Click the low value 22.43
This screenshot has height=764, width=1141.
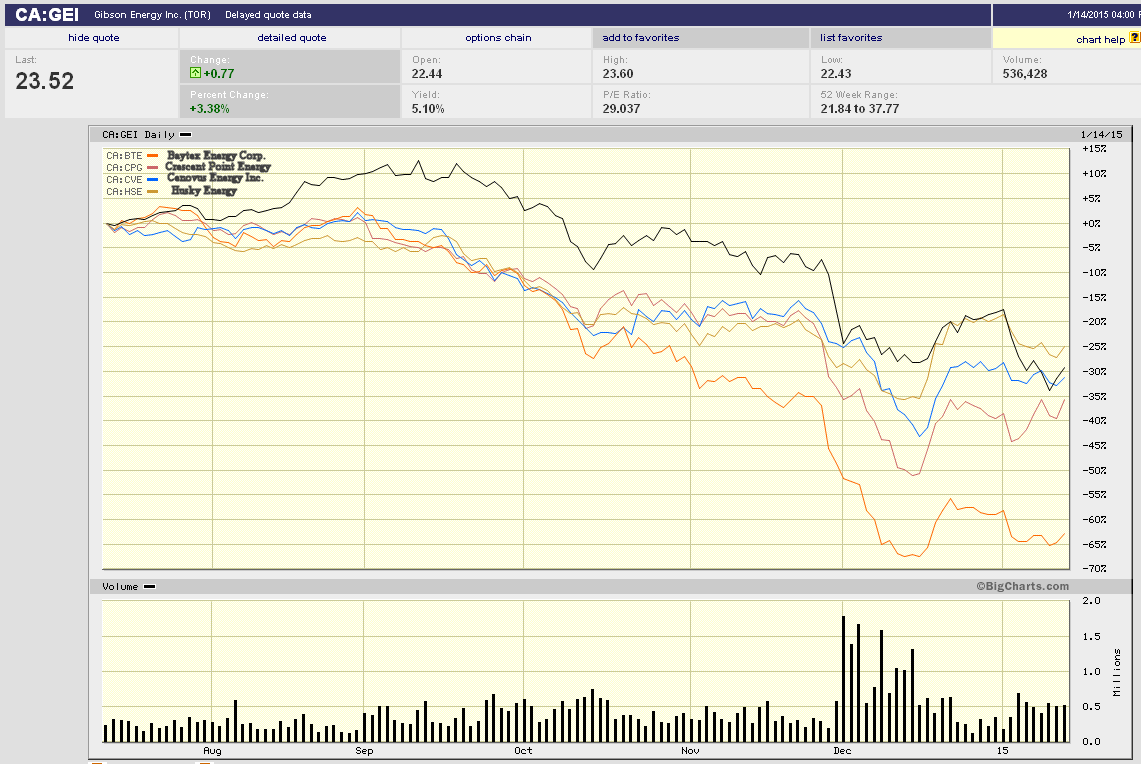[x=836, y=73]
